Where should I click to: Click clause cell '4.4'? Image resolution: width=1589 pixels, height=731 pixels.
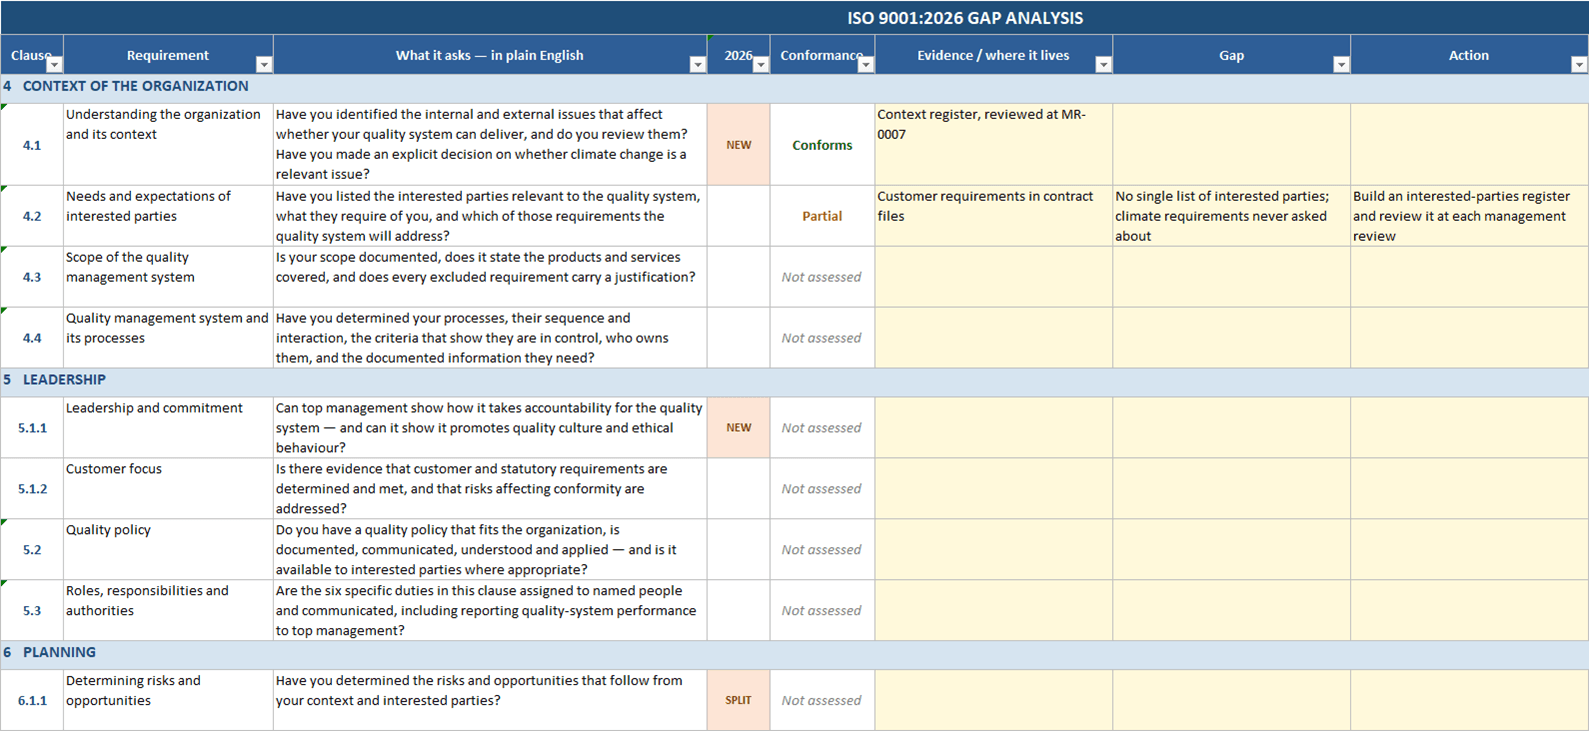(x=32, y=338)
